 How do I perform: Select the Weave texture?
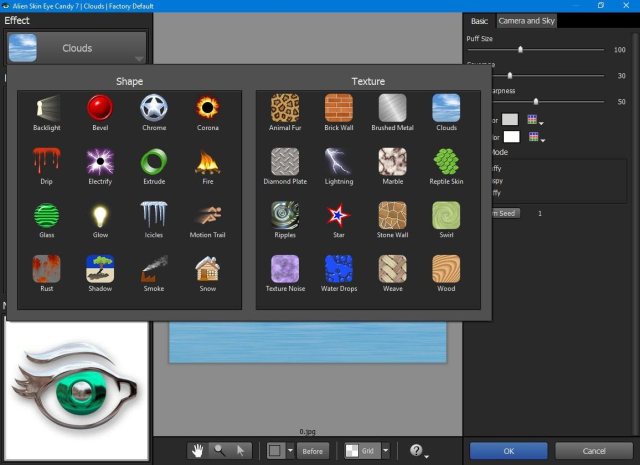point(392,269)
